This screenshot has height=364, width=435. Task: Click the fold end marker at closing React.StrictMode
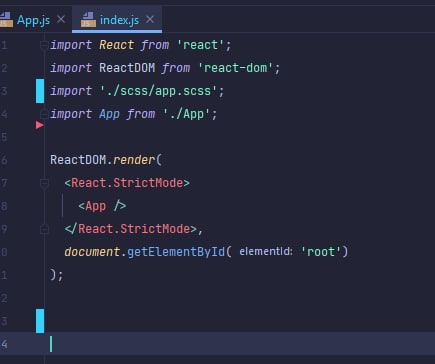coord(44,229)
